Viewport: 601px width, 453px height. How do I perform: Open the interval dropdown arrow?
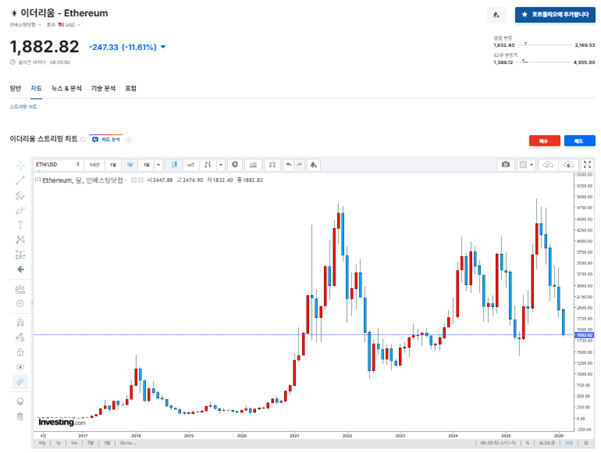click(158, 165)
